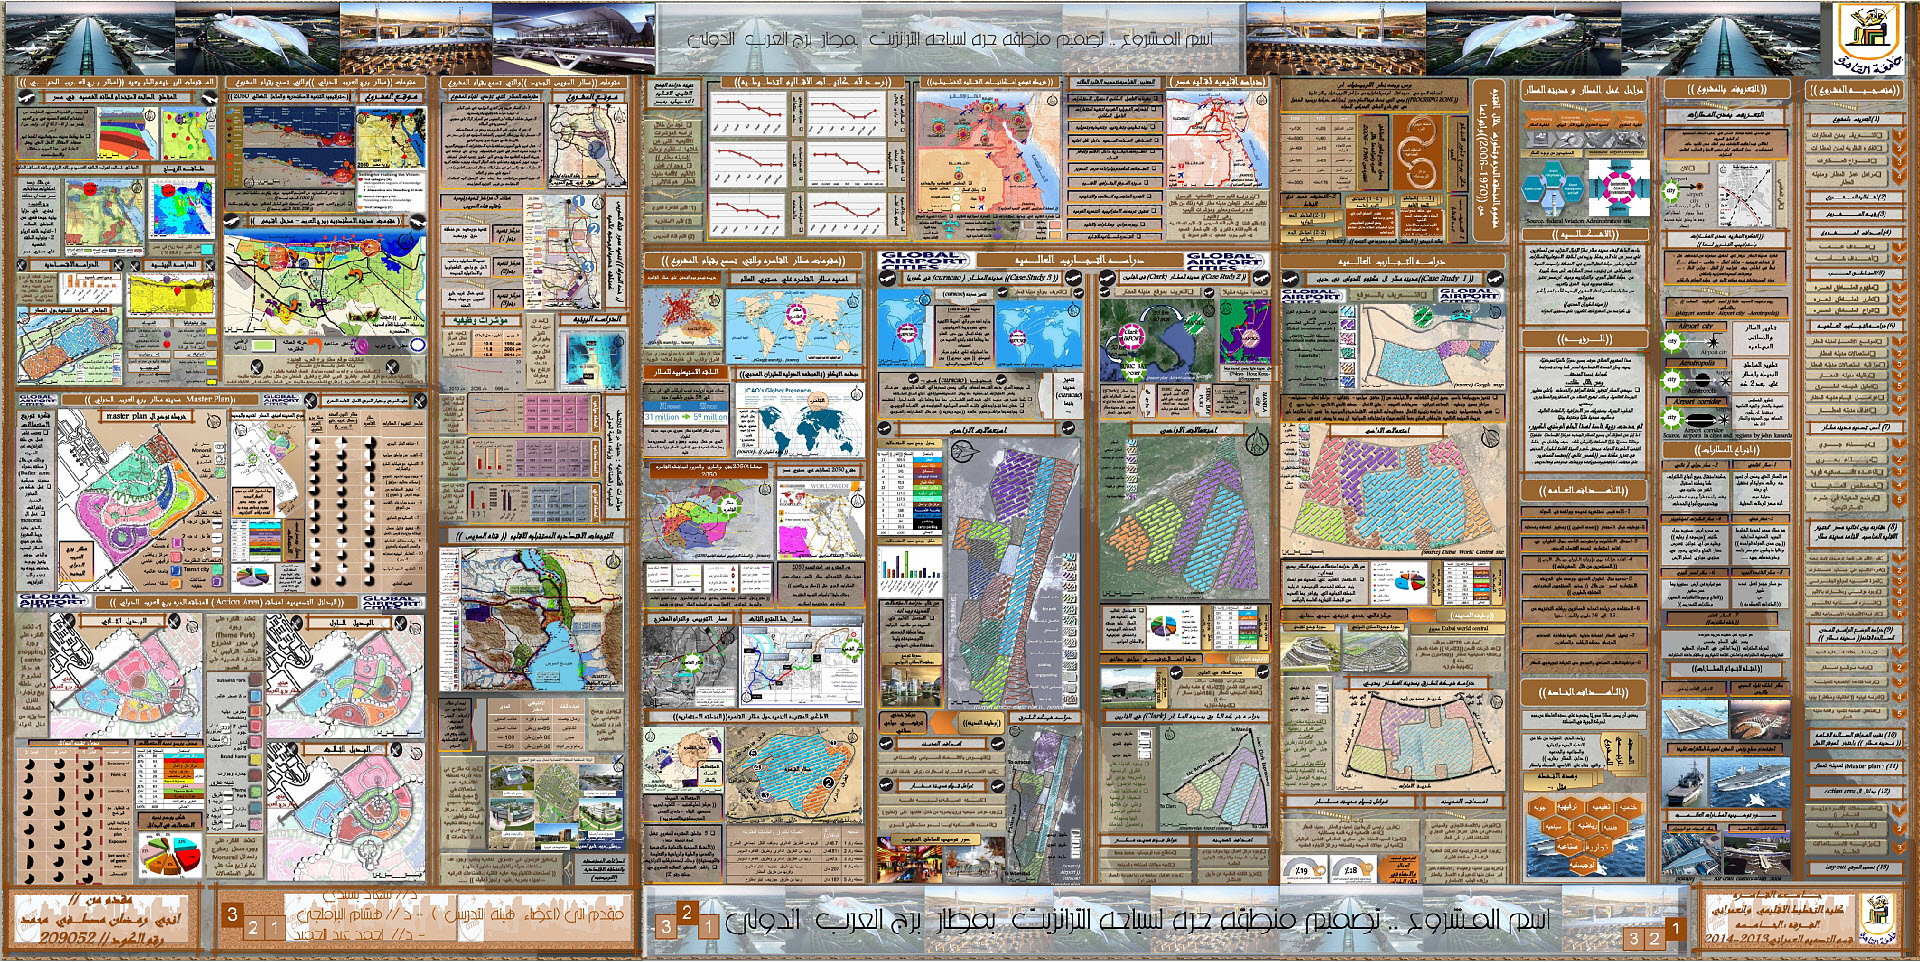1920x962 pixels.
Task: Click the blue ring legend symbol
Action: pos(417,345)
